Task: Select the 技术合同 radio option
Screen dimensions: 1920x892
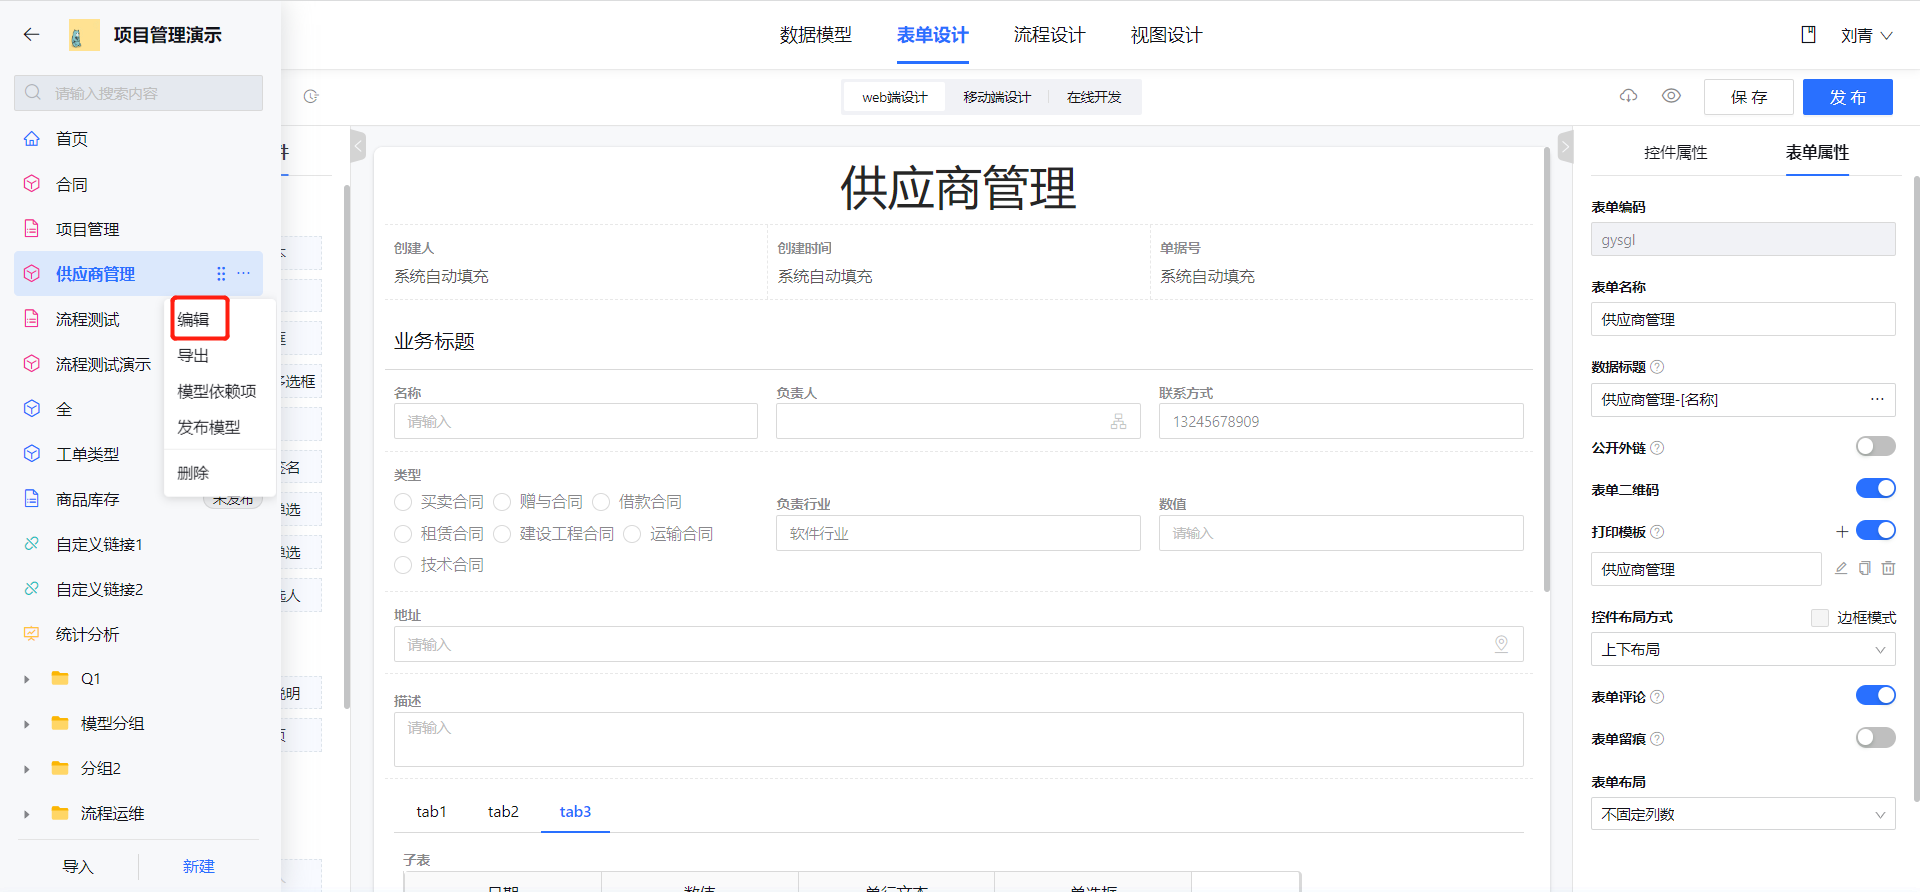Action: click(x=403, y=565)
